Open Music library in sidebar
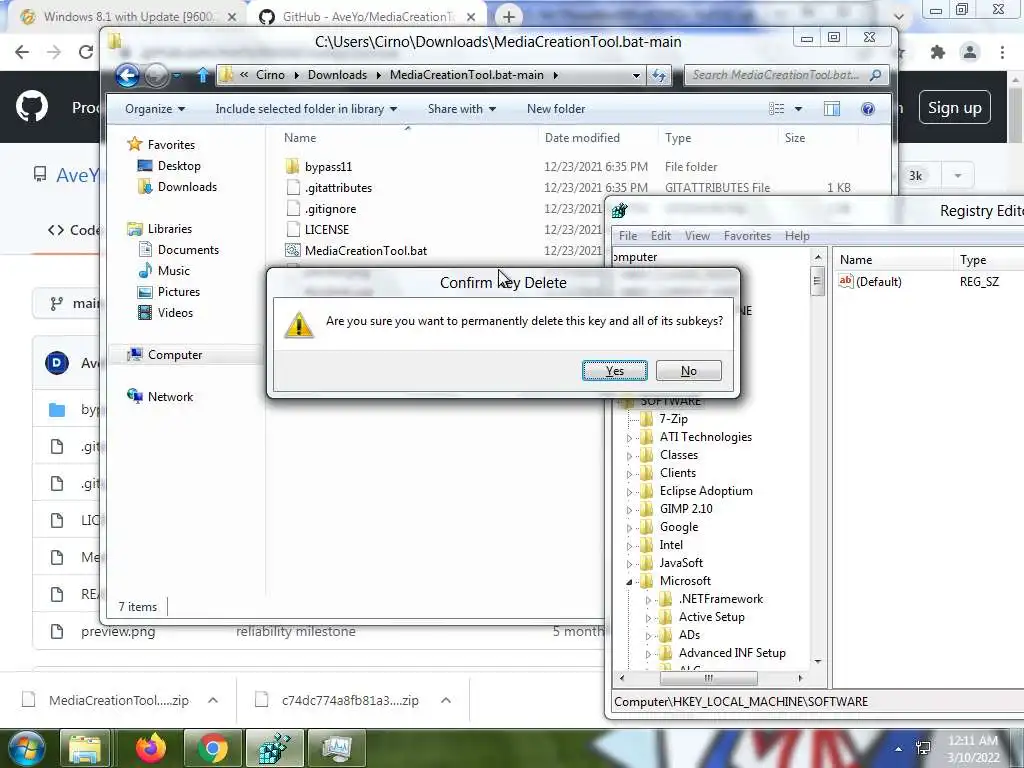This screenshot has height=768, width=1024. [174, 270]
